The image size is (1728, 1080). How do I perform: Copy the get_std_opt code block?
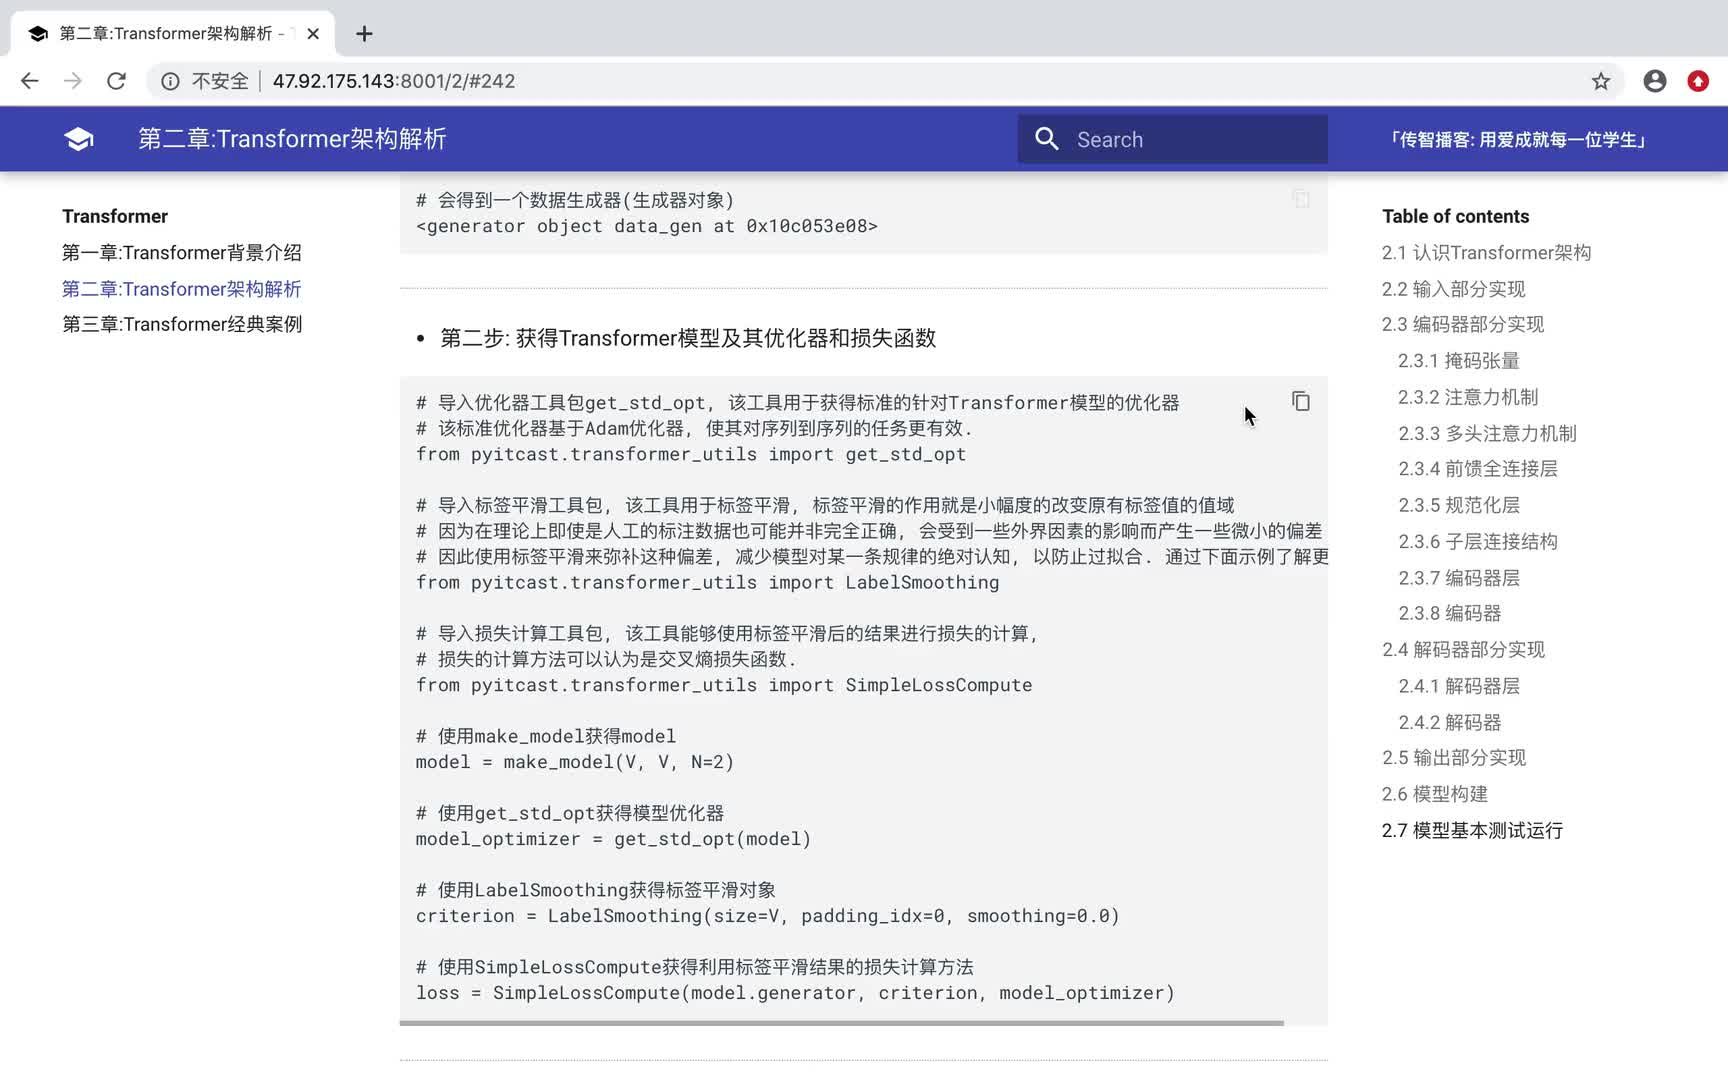pos(1301,401)
